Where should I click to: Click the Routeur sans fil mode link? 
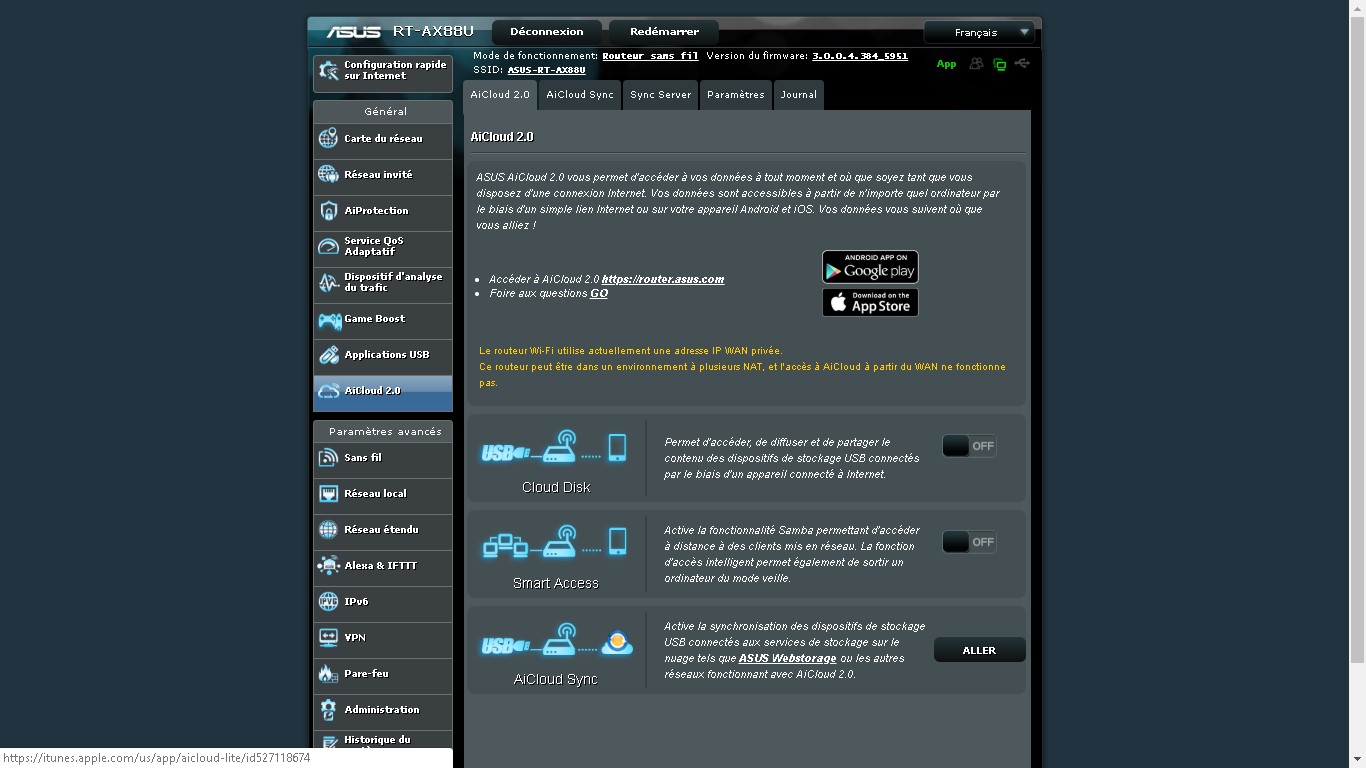[x=650, y=56]
